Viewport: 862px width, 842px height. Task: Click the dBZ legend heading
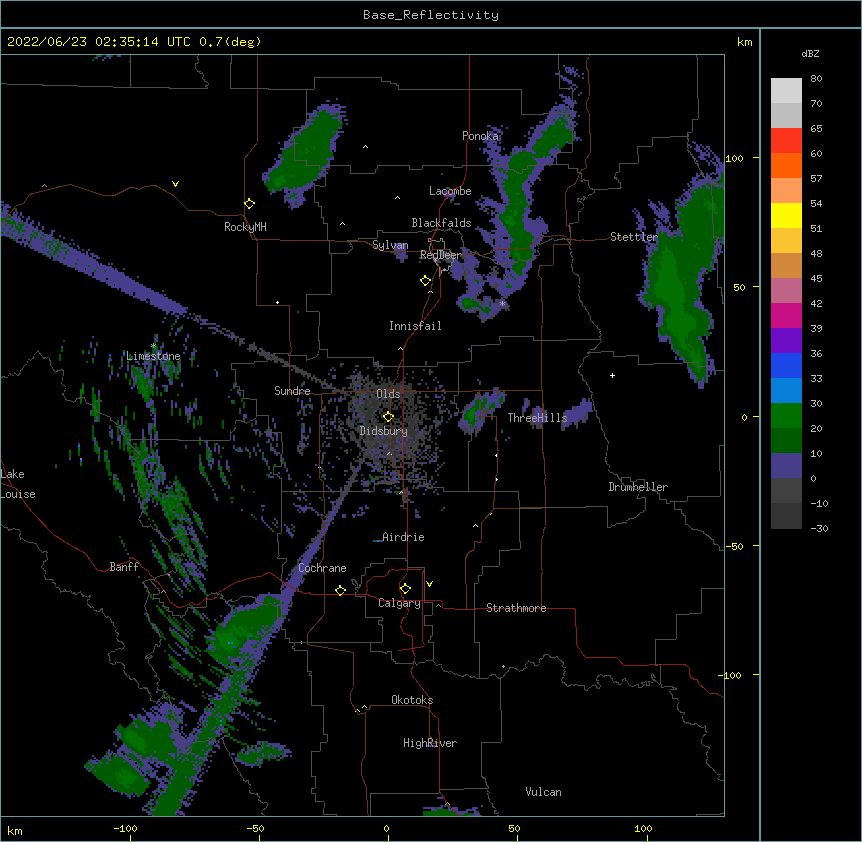(810, 54)
